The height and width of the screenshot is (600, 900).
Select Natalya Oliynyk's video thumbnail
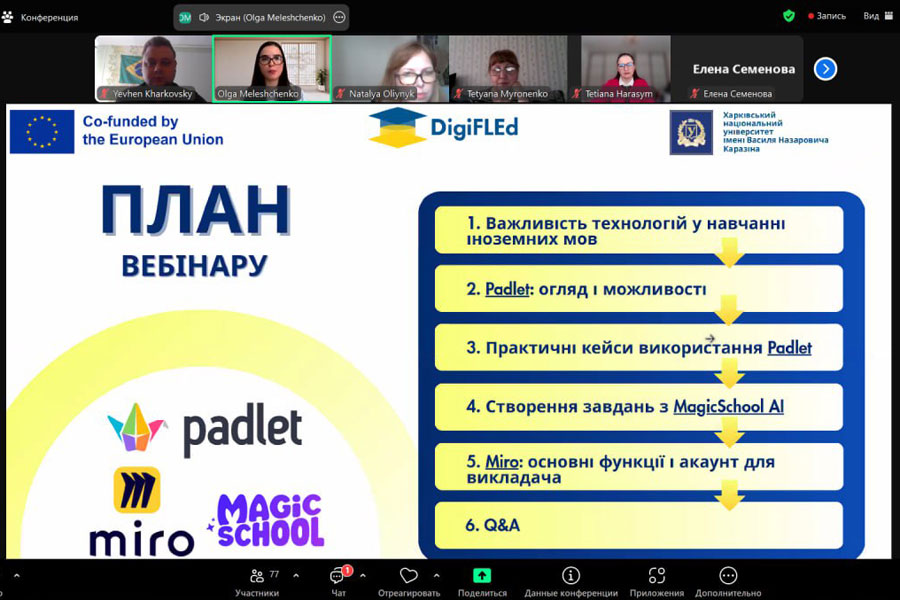[390, 69]
